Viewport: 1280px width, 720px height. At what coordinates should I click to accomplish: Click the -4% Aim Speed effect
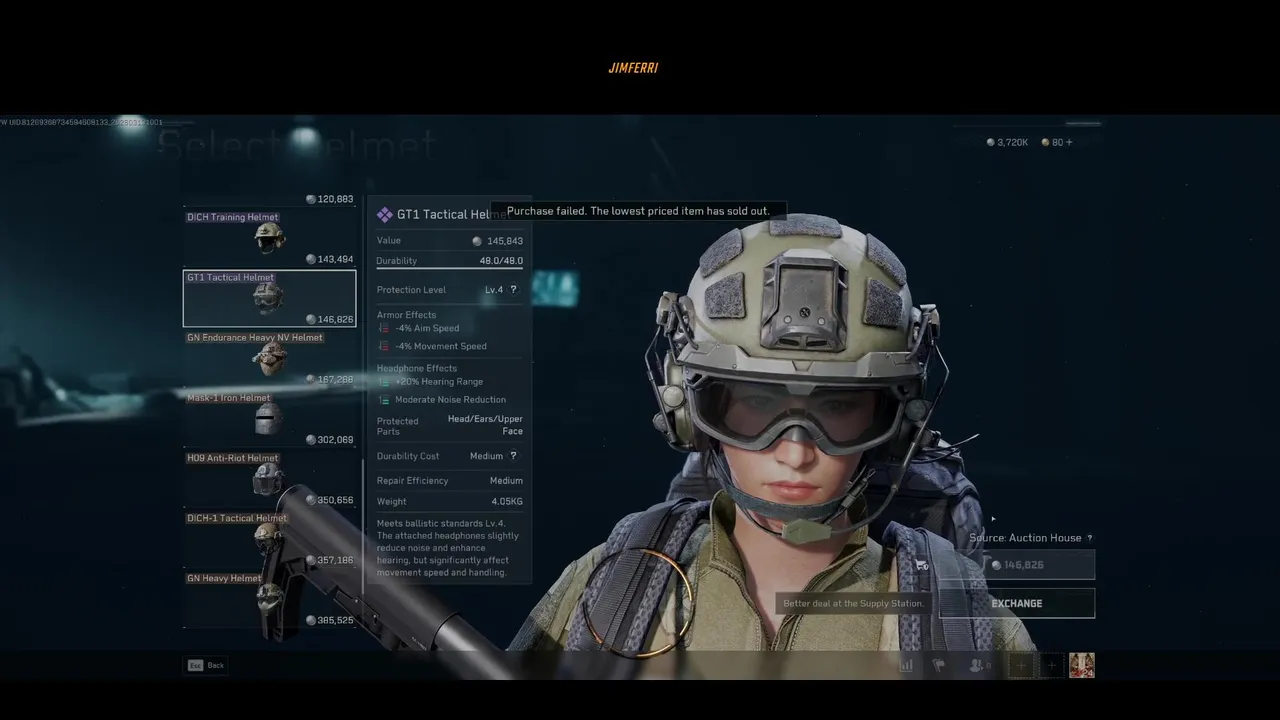click(x=427, y=328)
